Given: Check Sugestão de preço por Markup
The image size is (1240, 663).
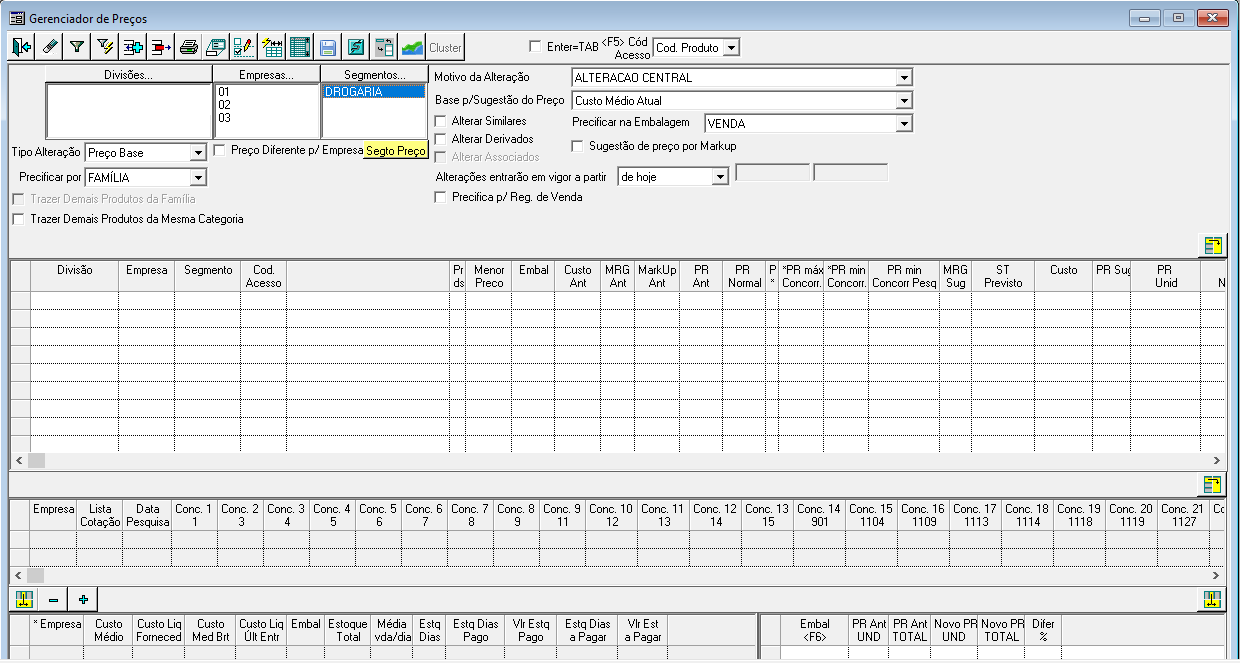Looking at the screenshot, I should 578,146.
